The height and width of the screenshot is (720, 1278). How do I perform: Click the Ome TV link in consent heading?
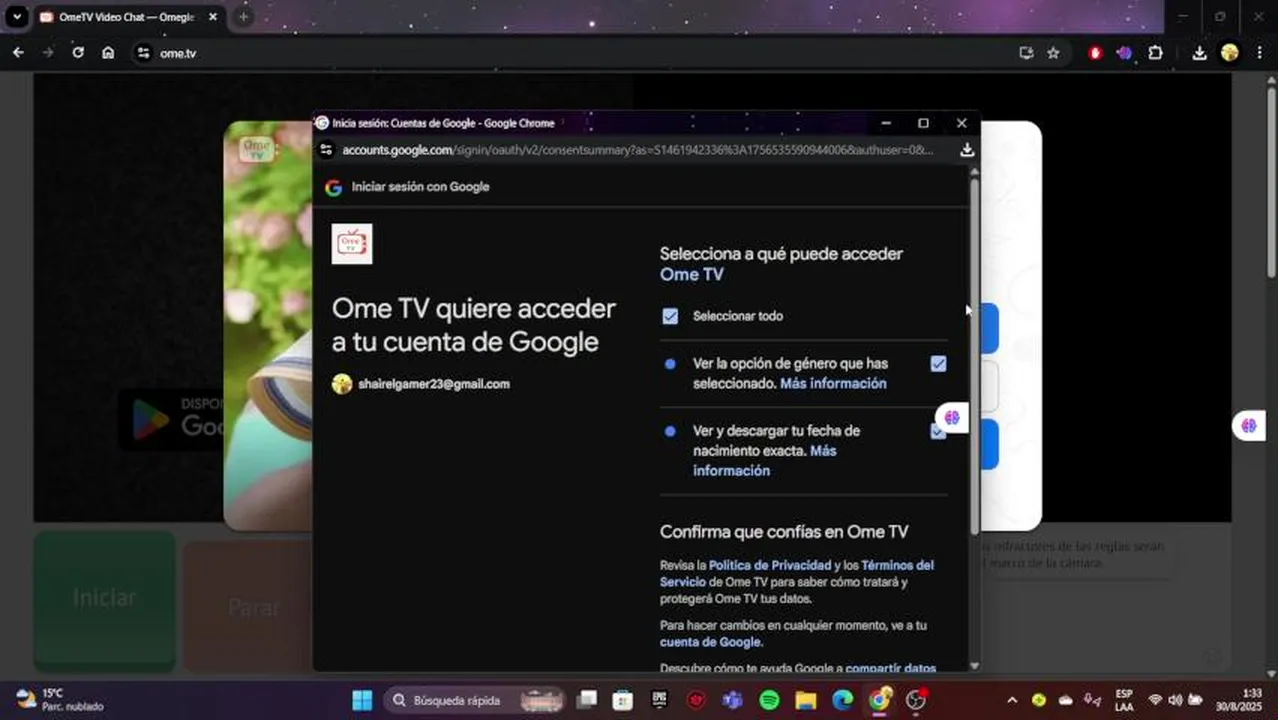pos(692,275)
